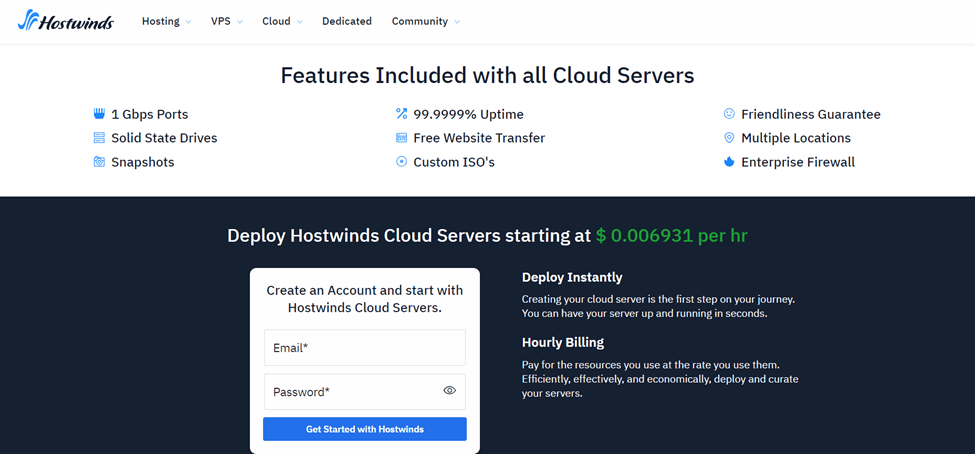Click the 1 Gbps Ports icon

click(x=99, y=114)
